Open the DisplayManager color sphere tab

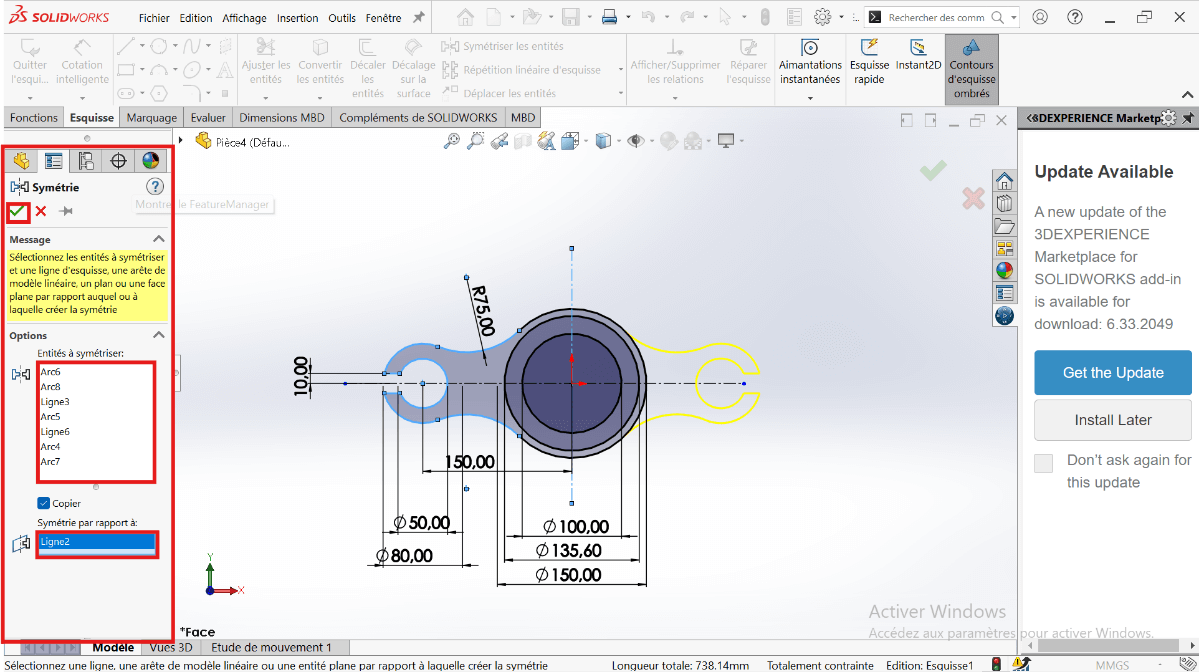(x=150, y=161)
